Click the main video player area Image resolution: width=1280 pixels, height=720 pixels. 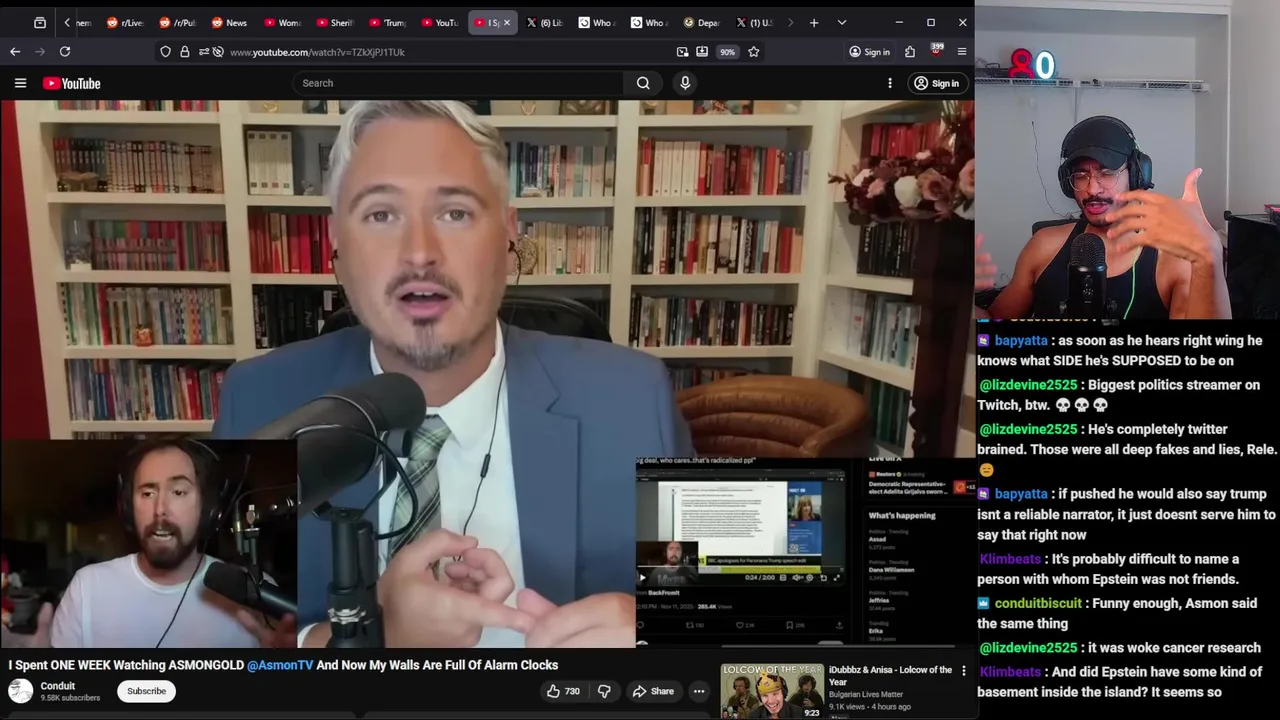(487, 374)
